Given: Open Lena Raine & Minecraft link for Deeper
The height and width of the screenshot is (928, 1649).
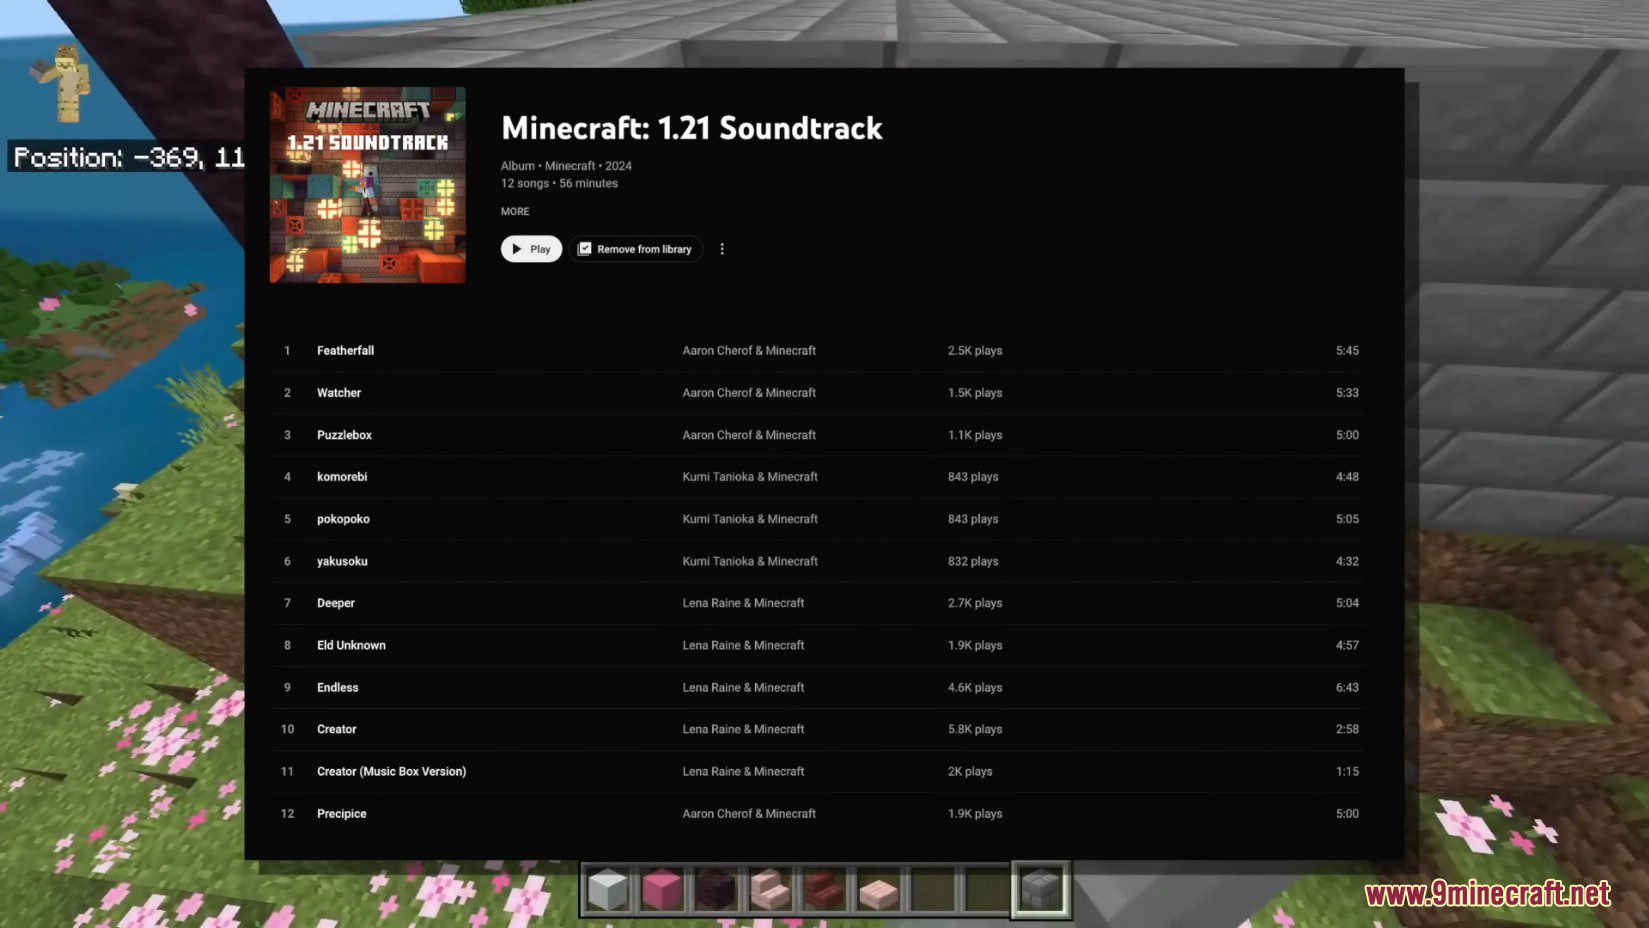Looking at the screenshot, I should (x=743, y=603).
